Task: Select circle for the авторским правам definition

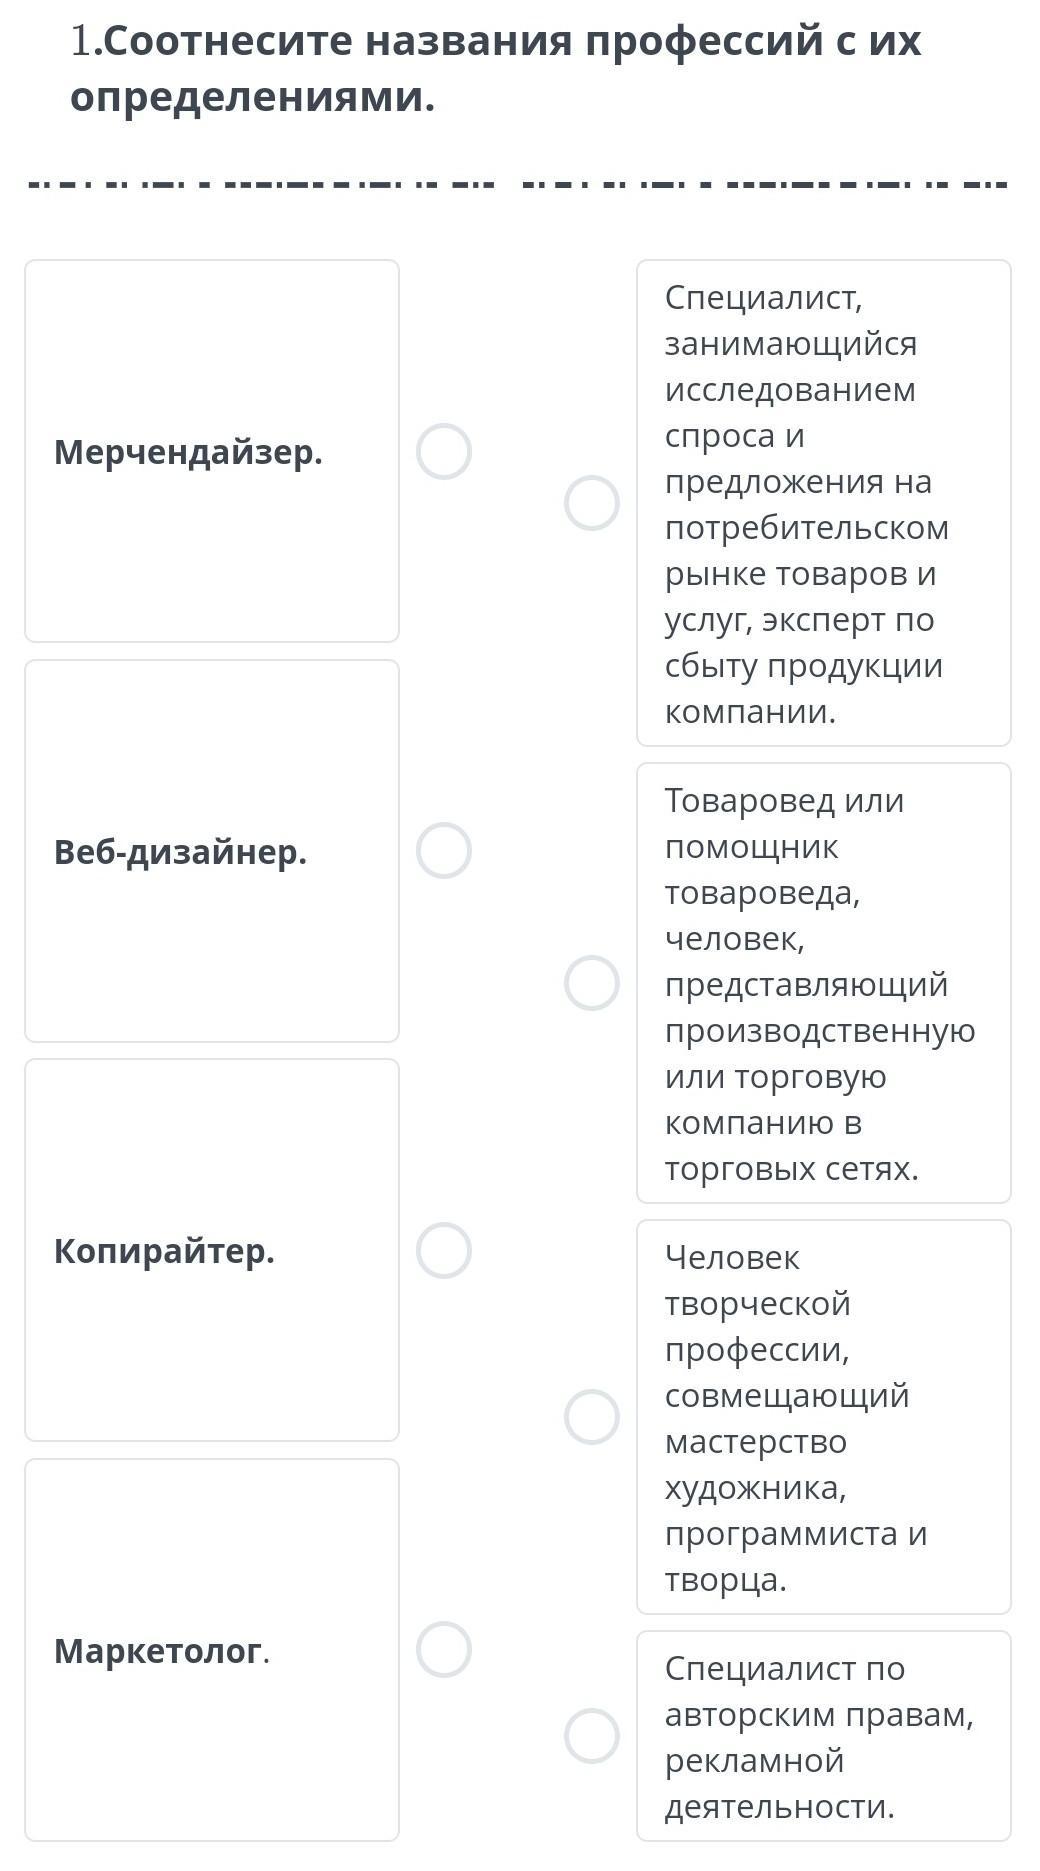Action: point(592,1736)
